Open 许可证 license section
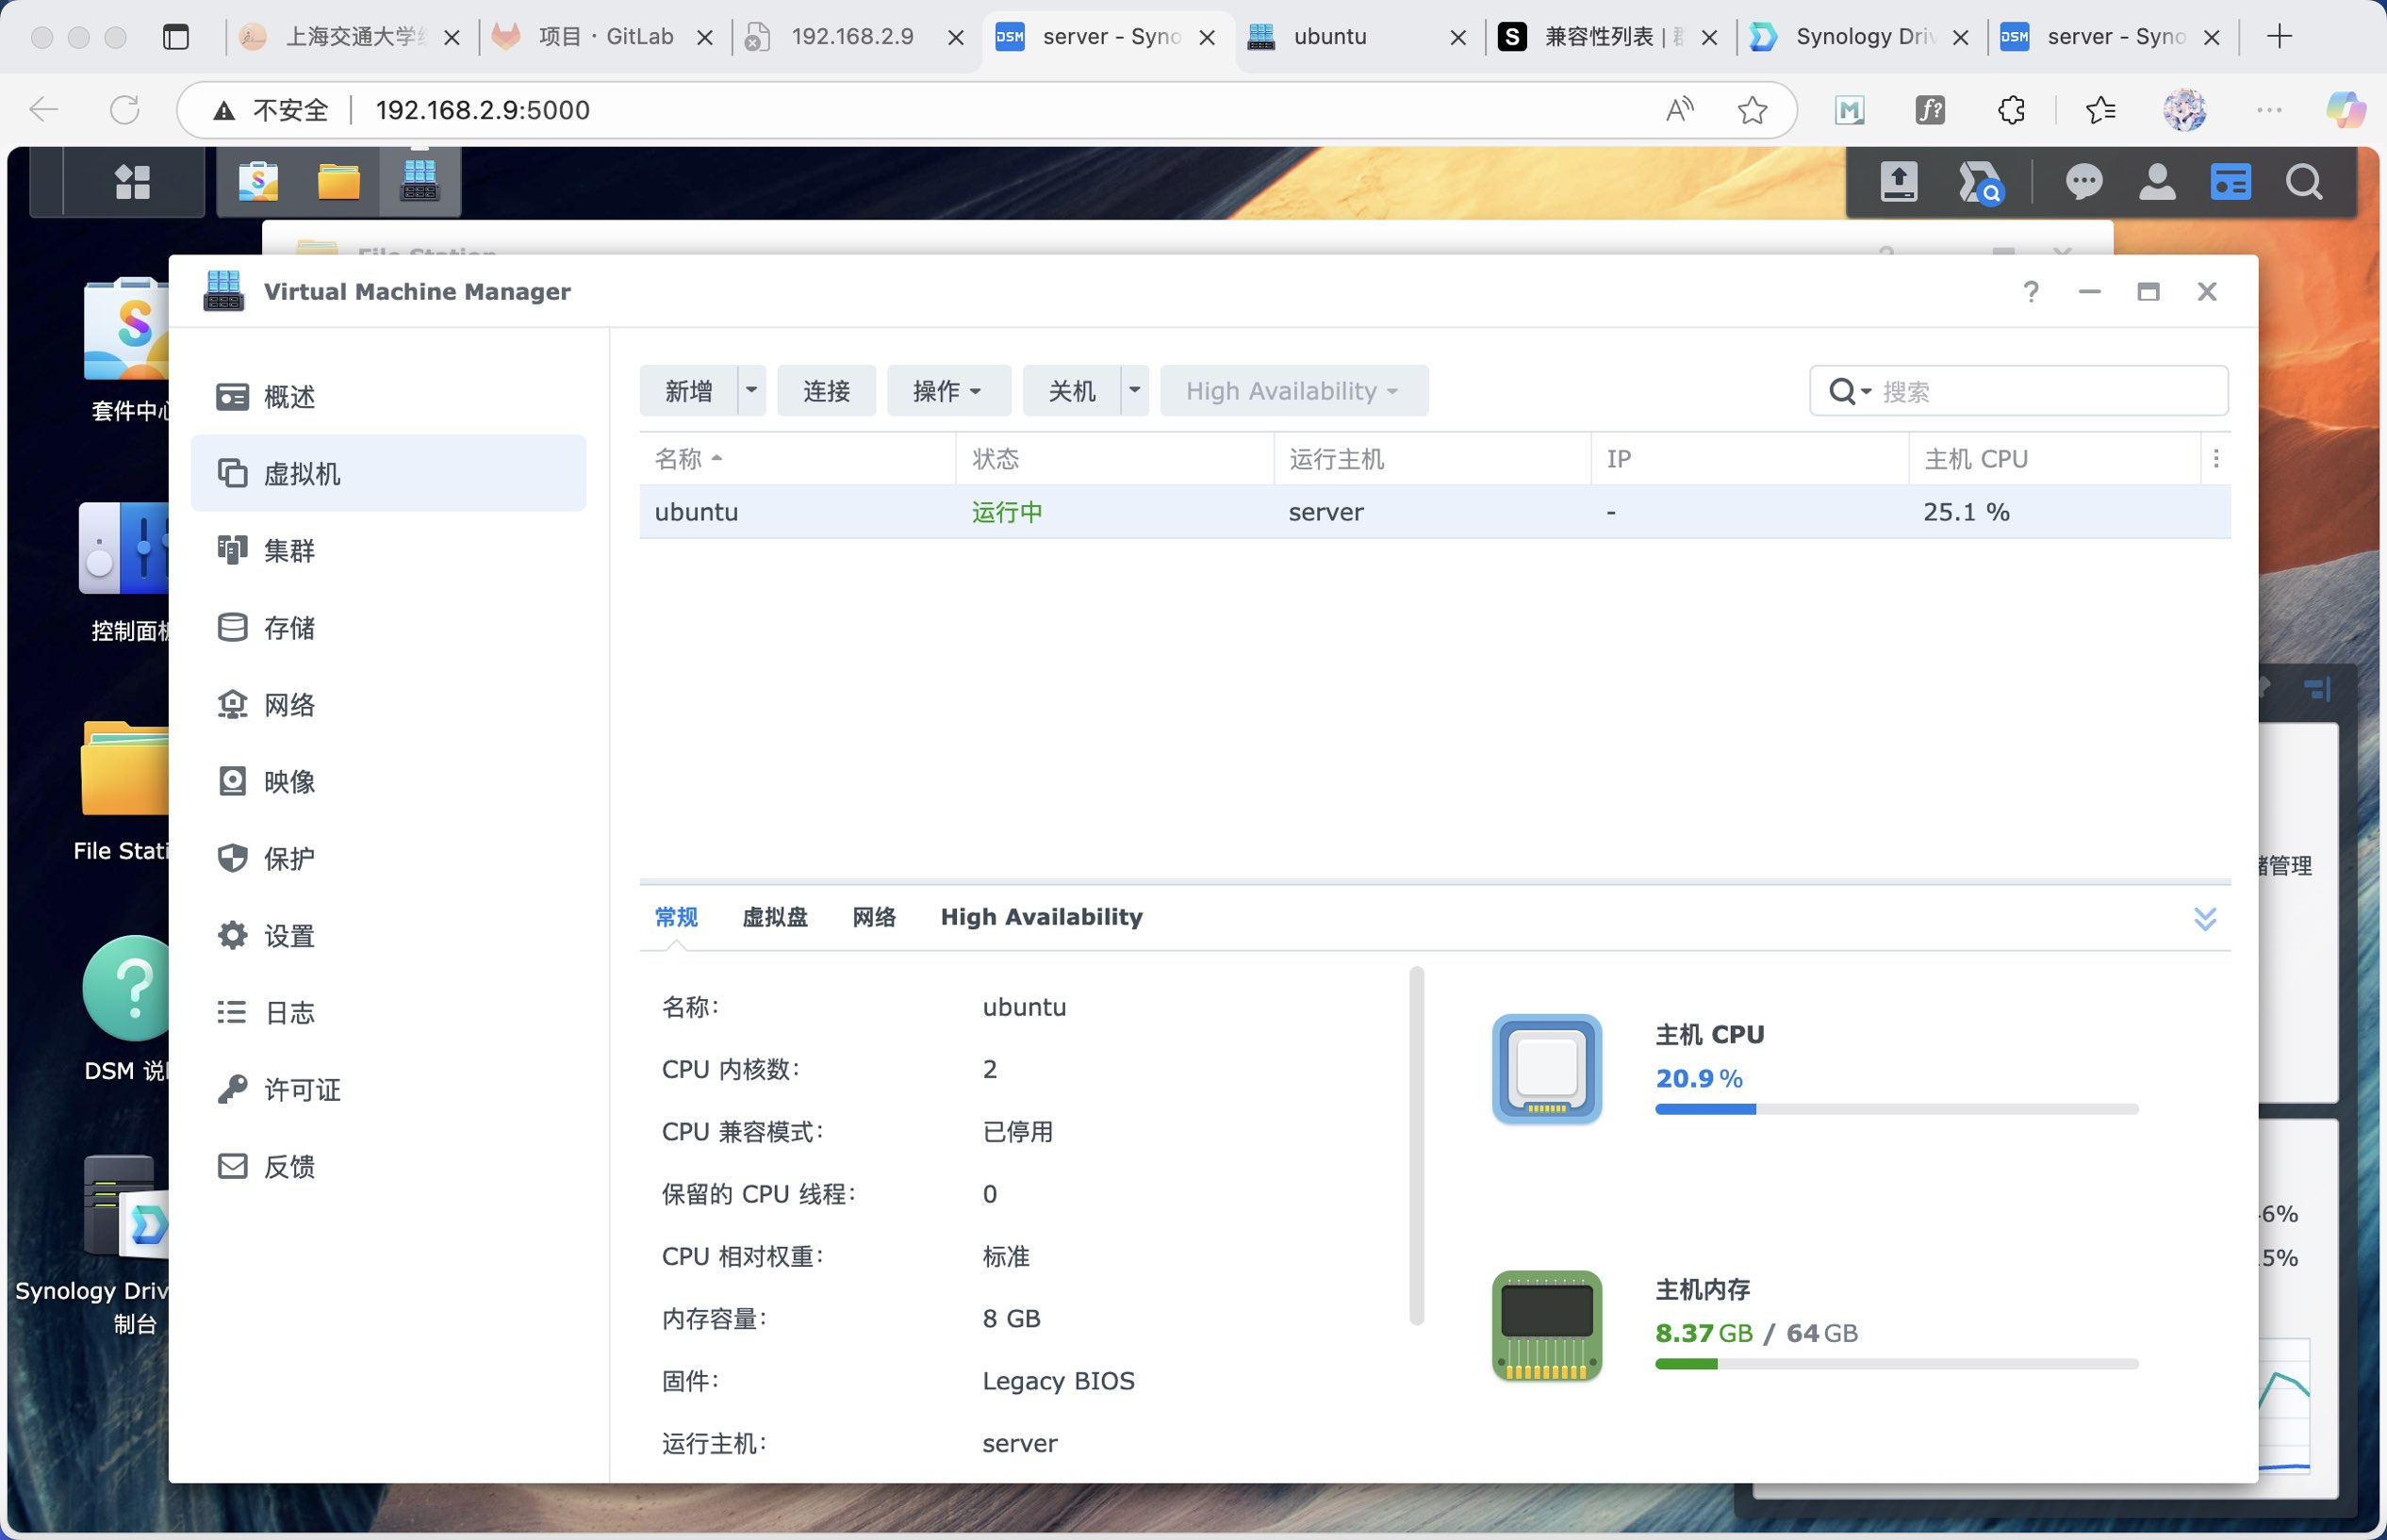Viewport: 2387px width, 1540px height. [388, 1089]
